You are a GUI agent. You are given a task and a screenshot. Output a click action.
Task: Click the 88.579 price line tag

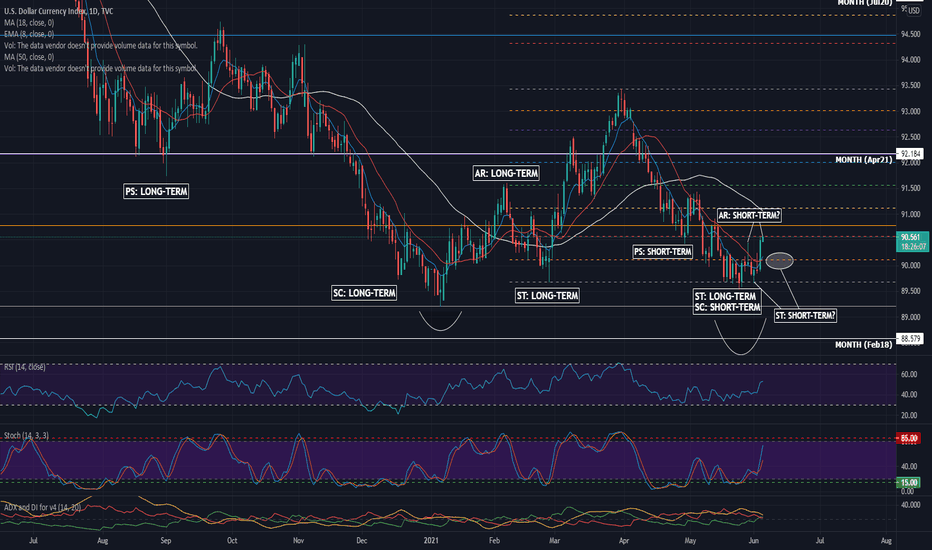click(x=910, y=338)
